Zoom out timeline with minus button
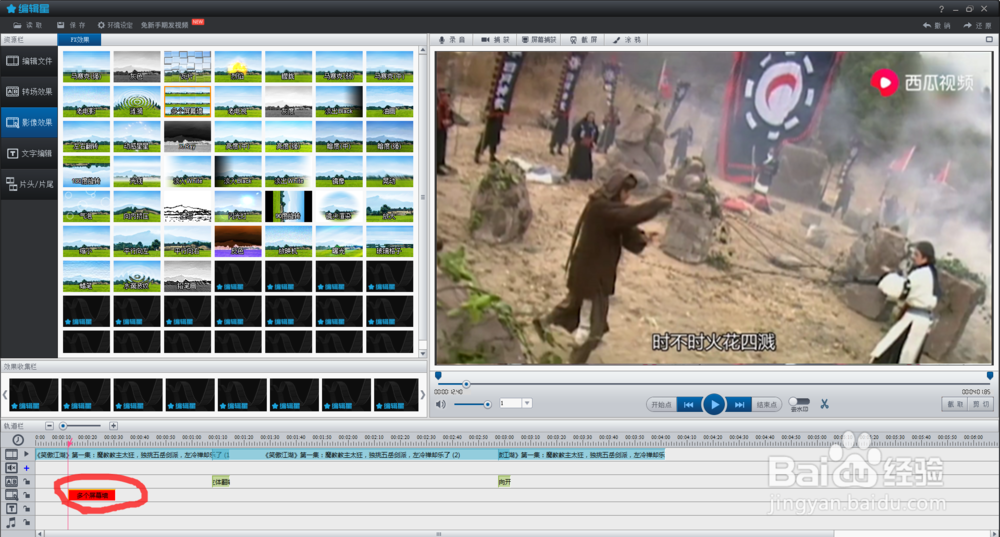 (49, 425)
